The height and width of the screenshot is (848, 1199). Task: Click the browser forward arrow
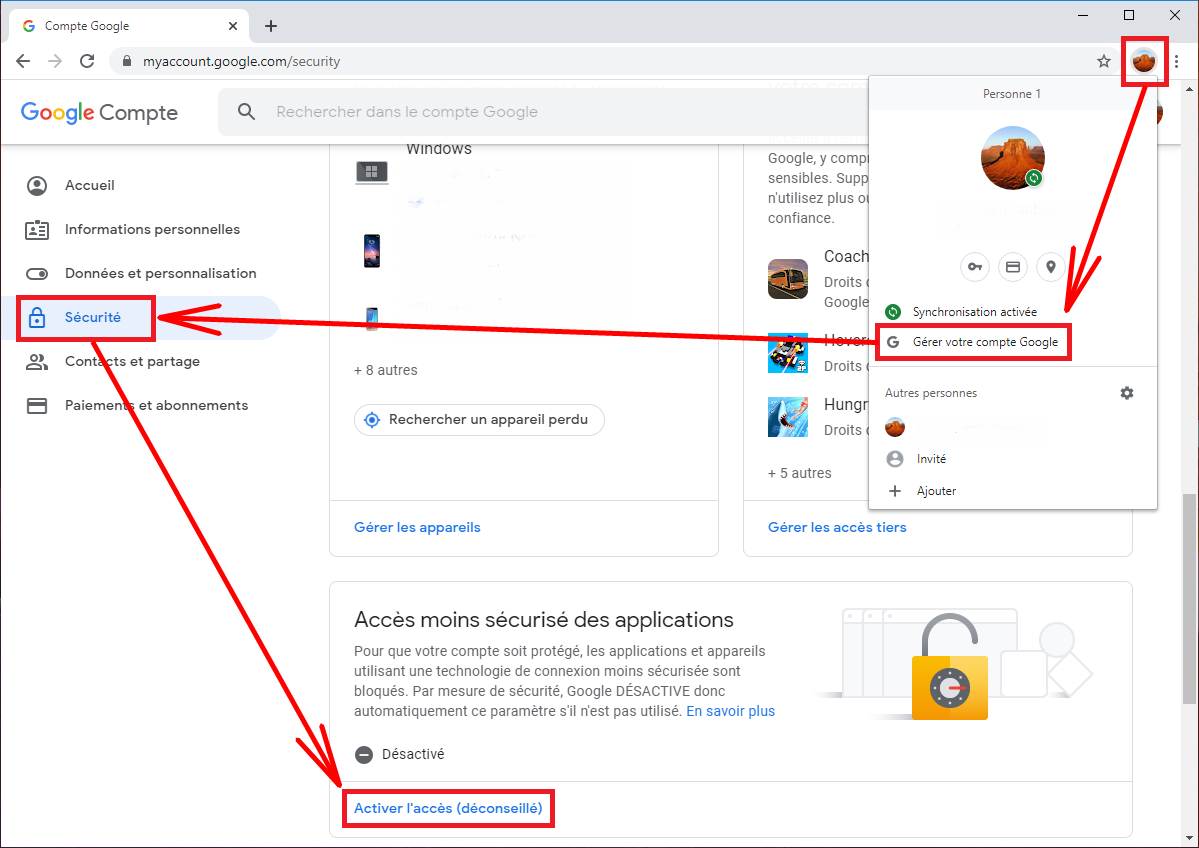click(x=55, y=61)
